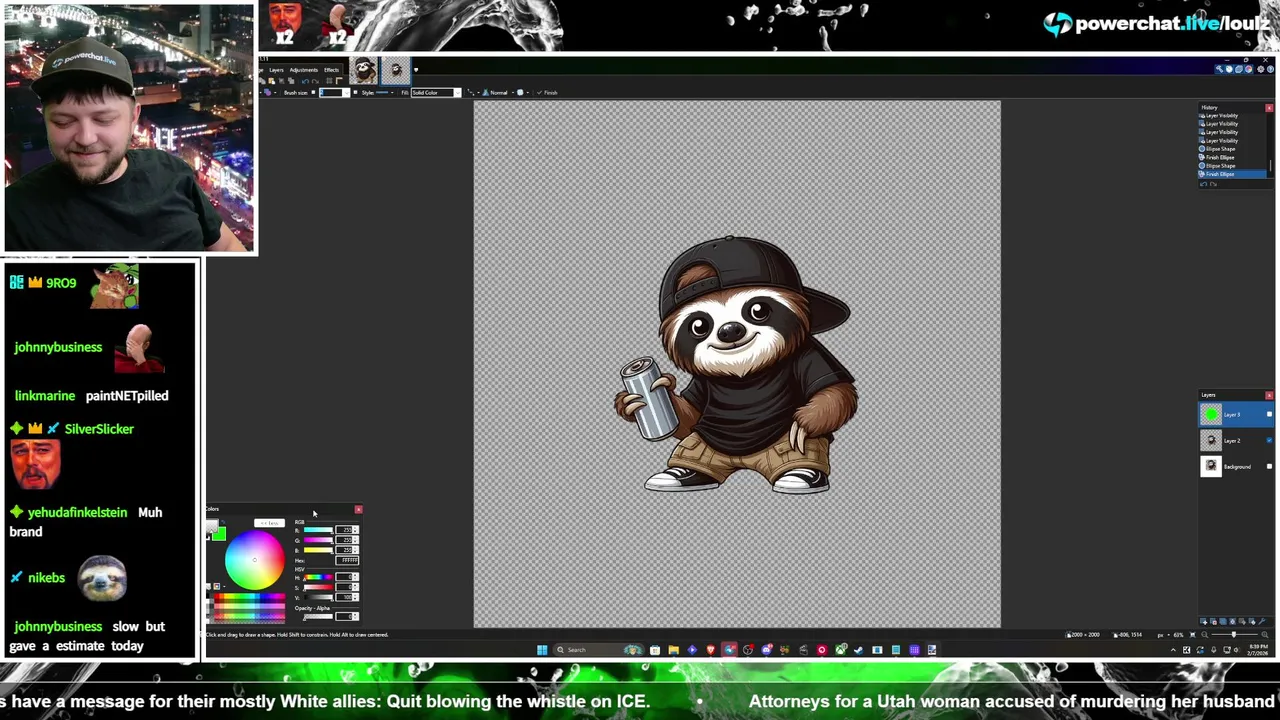Close the Layers panel
The image size is (1280, 720).
(x=1269, y=395)
